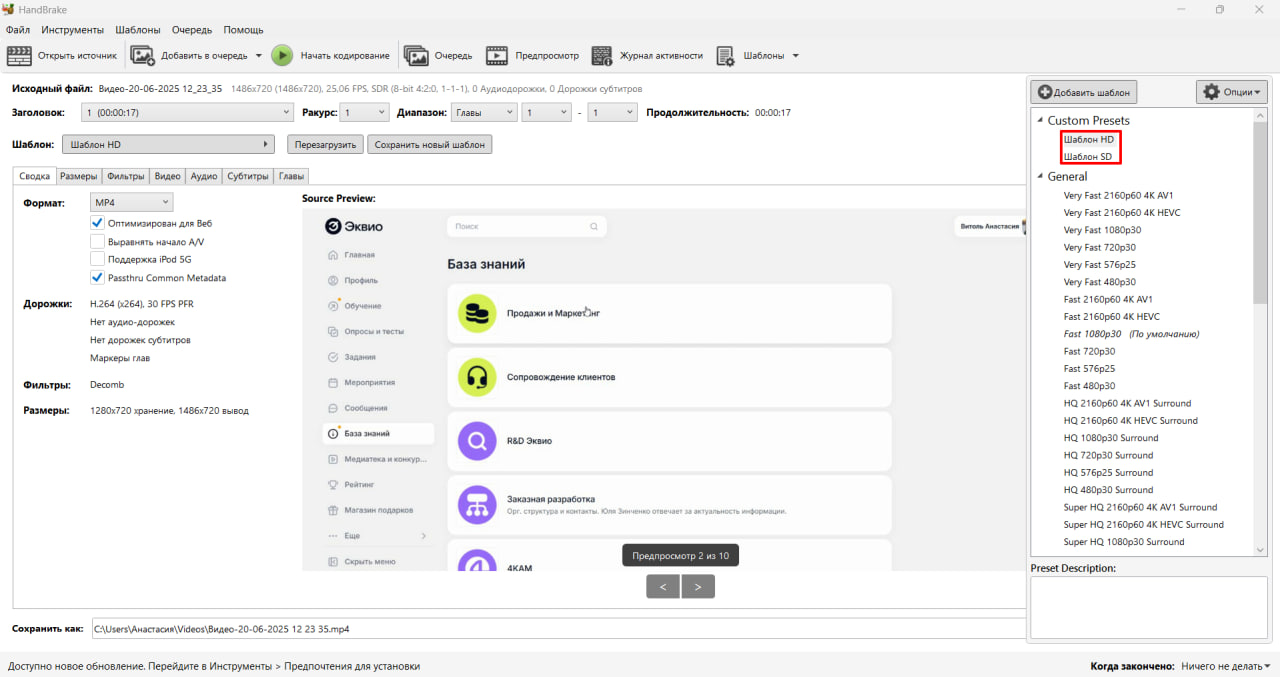
Task: Click the Сохранить новый шаблон button
Action: [x=430, y=144]
